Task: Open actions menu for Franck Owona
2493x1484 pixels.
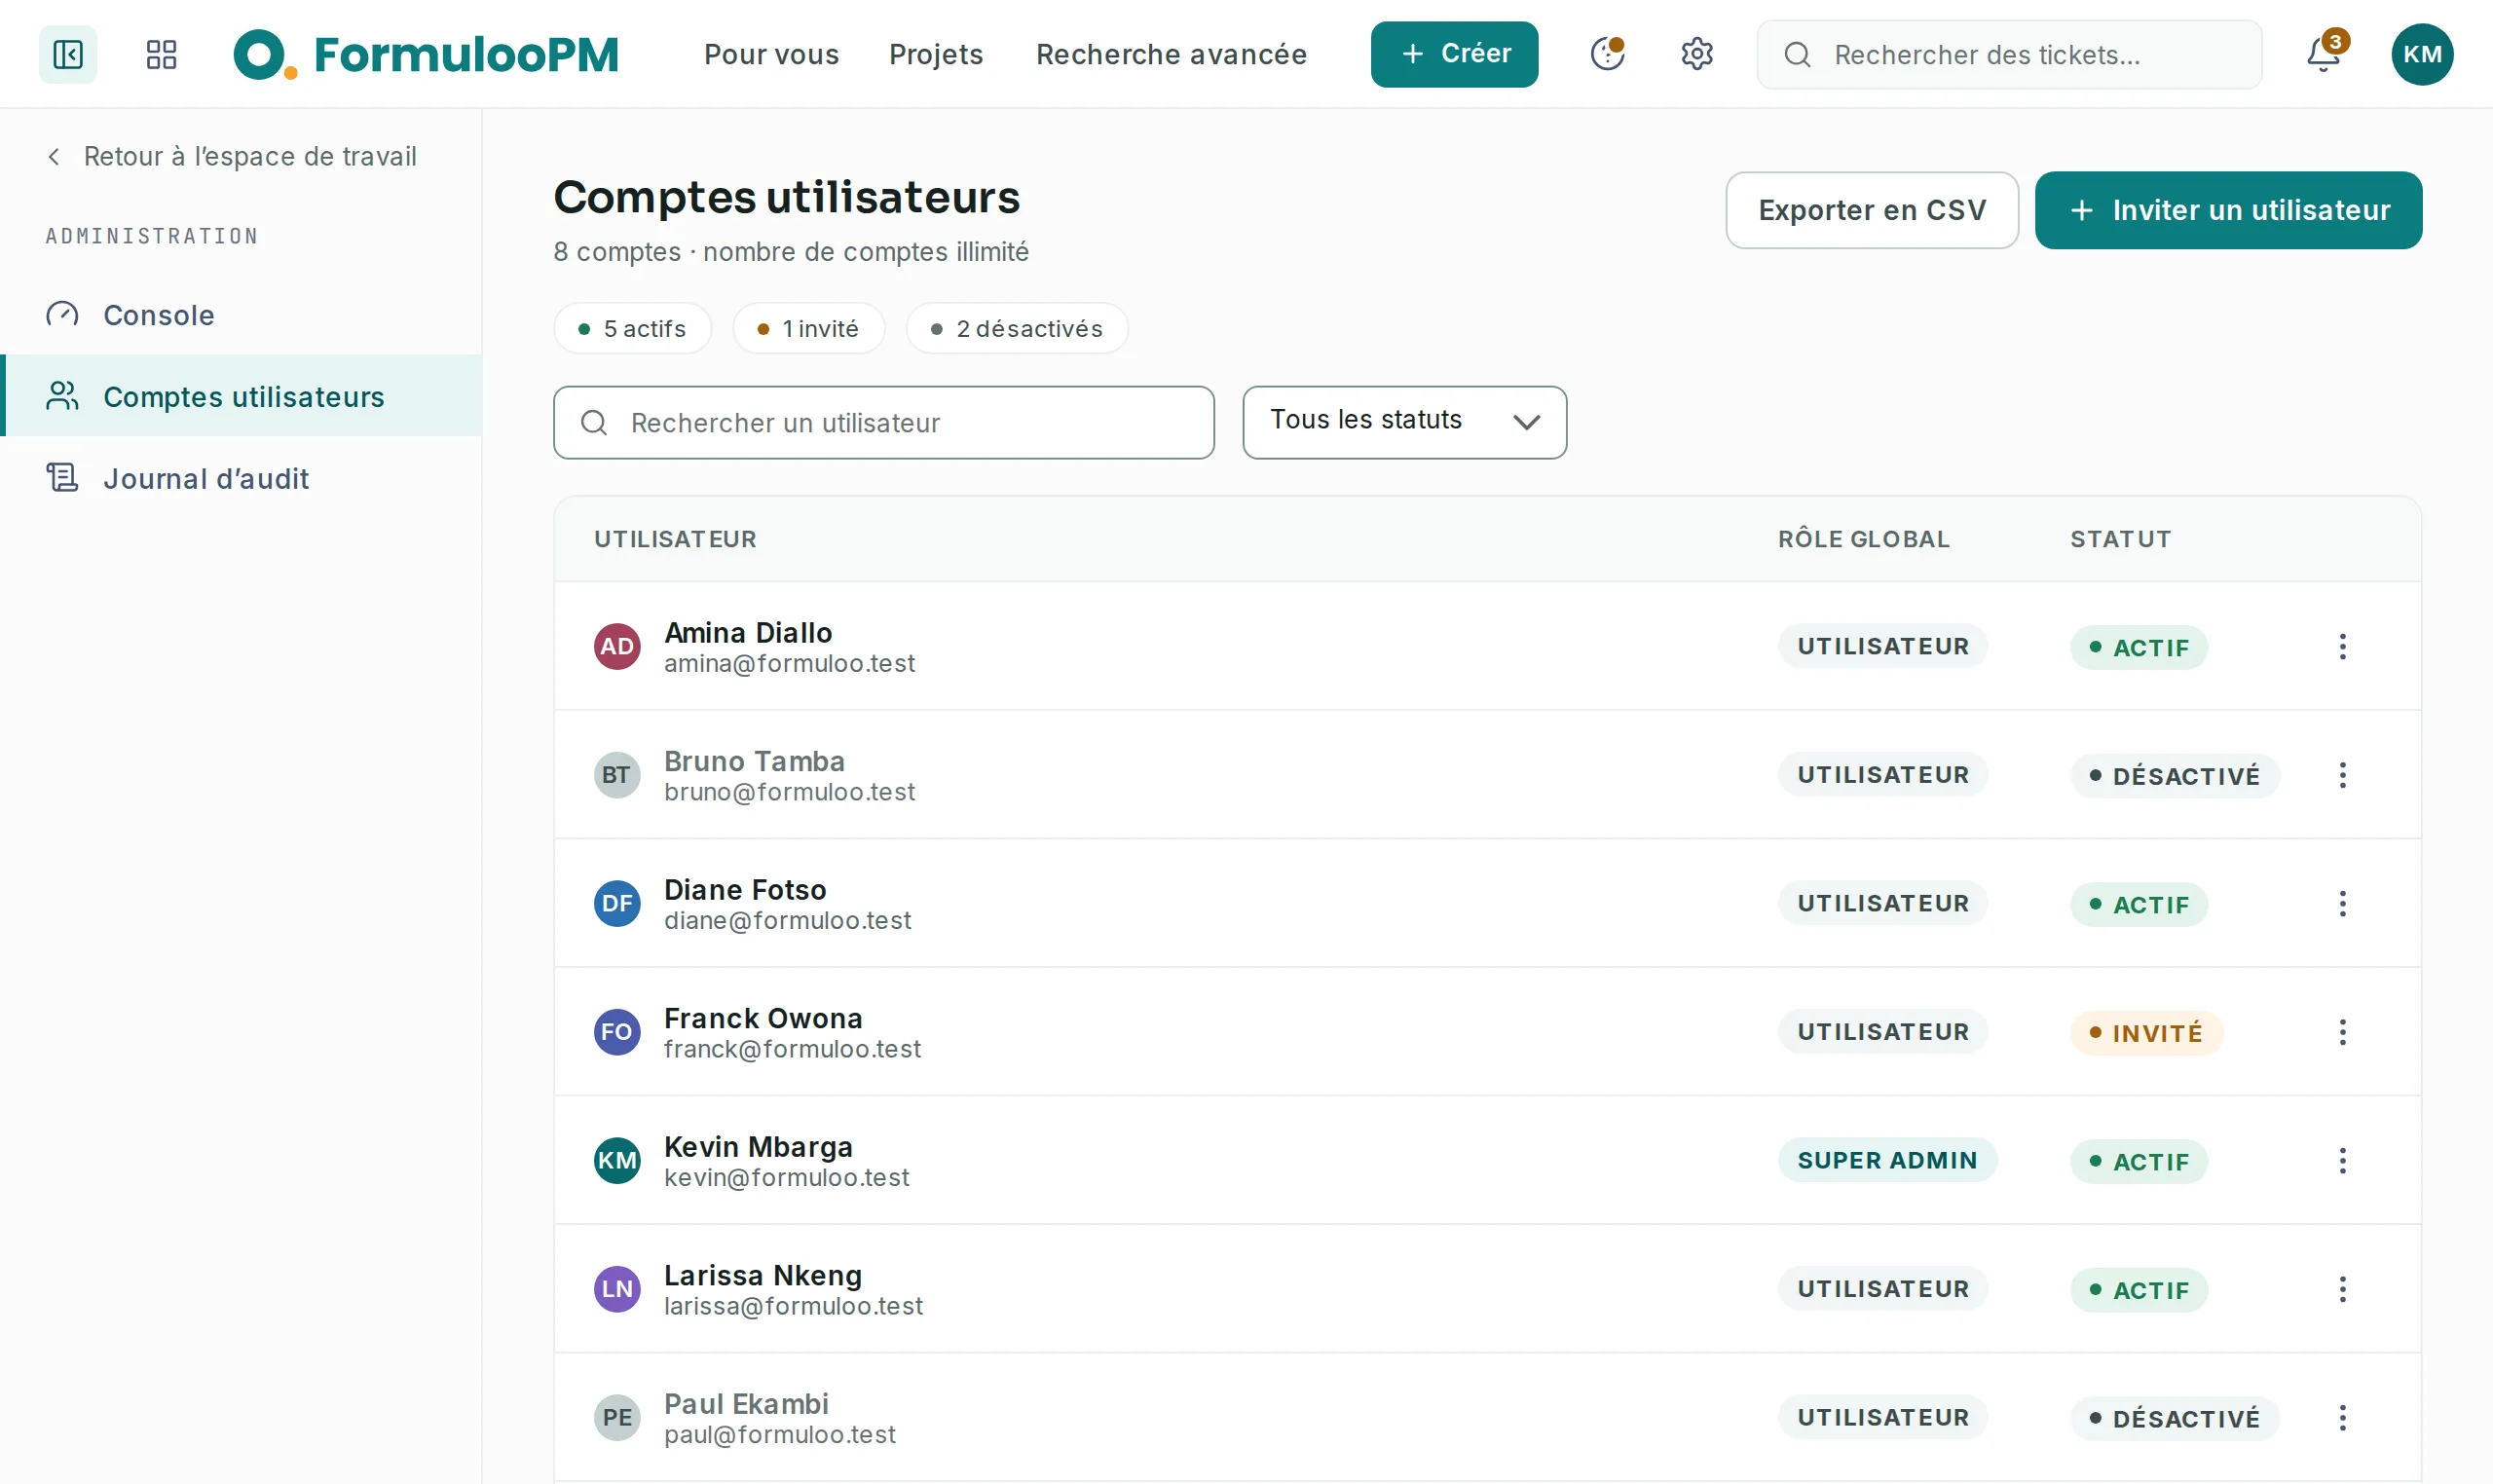Action: (2342, 1032)
